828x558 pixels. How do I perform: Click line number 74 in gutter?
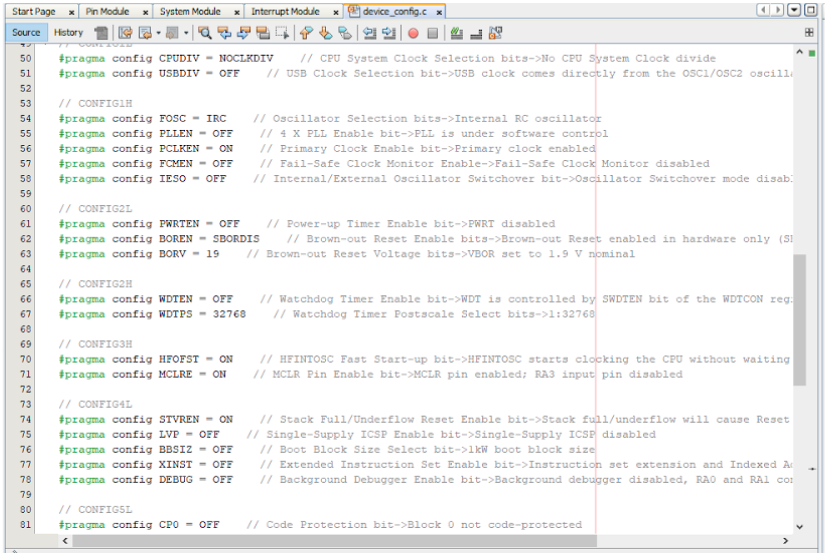click(25, 420)
